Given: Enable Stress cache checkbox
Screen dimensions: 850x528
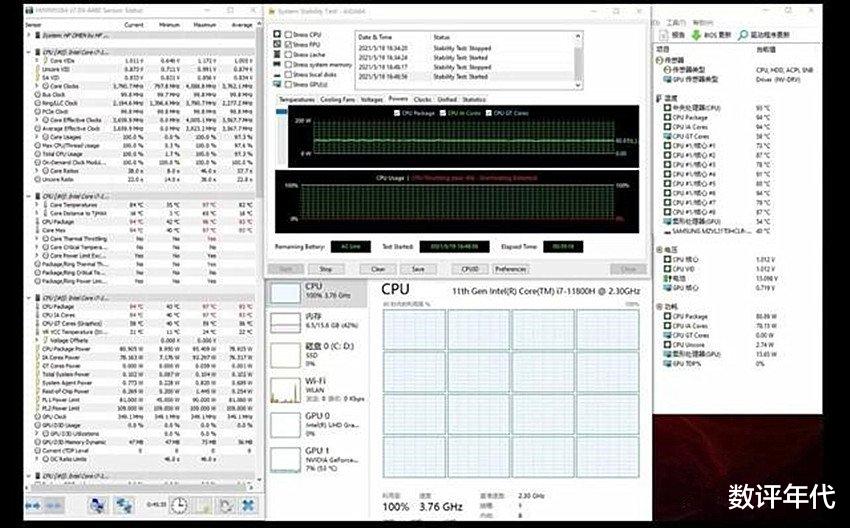Looking at the screenshot, I should (x=288, y=54).
